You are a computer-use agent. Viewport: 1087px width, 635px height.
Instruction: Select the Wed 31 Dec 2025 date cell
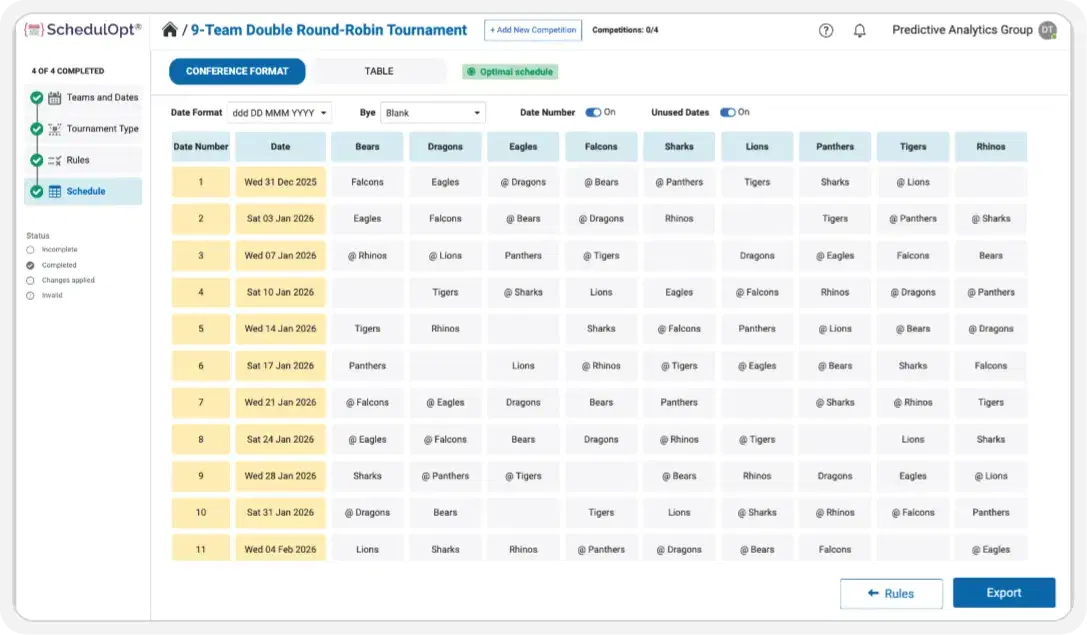280,182
